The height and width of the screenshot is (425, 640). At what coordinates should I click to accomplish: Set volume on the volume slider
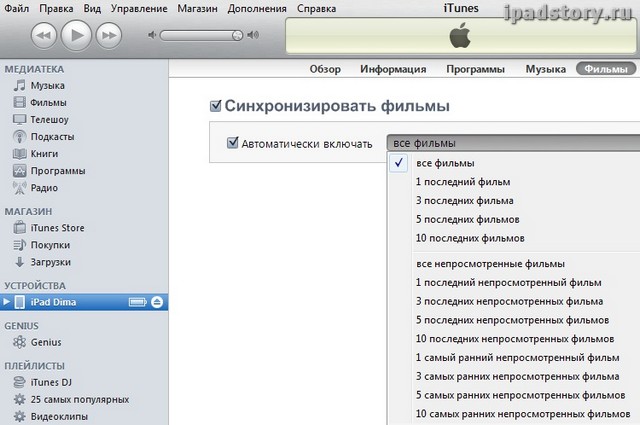(201, 36)
